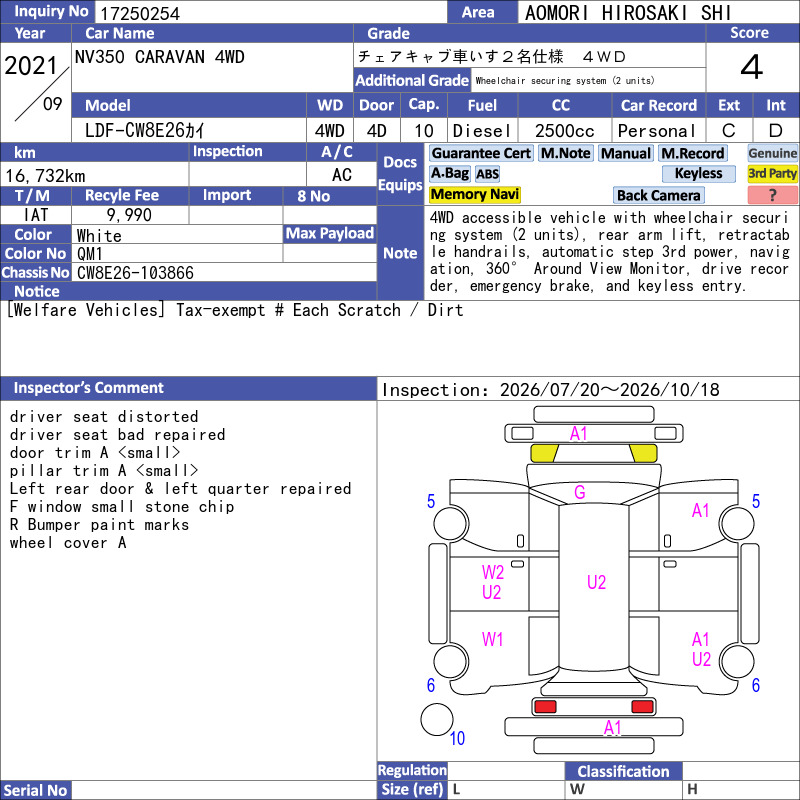Click the chassis number CW8E26-103866
The height and width of the screenshot is (800, 800).
click(x=135, y=273)
